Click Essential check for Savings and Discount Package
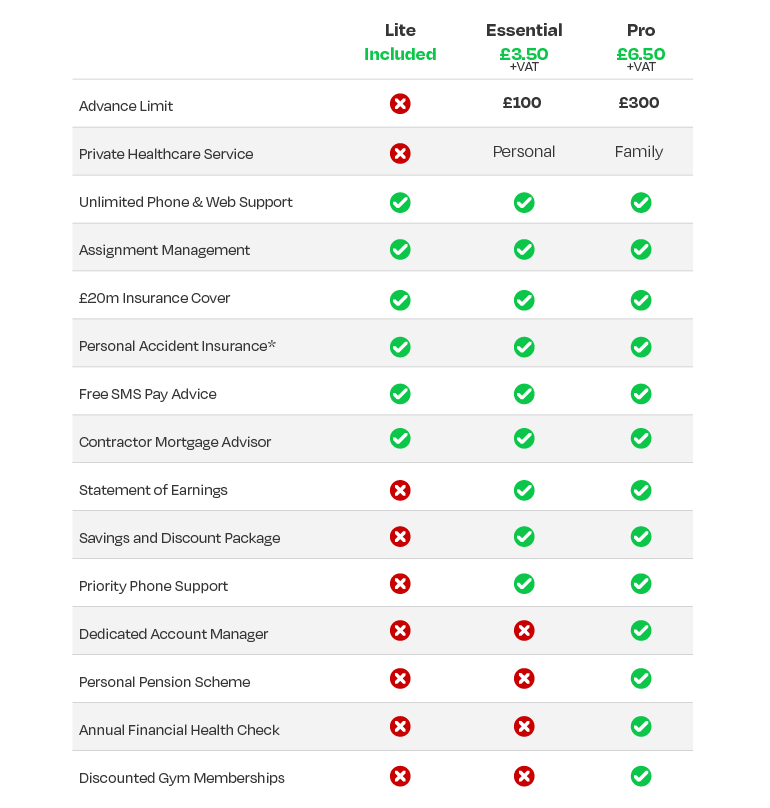This screenshot has height=808, width=770. coord(524,537)
